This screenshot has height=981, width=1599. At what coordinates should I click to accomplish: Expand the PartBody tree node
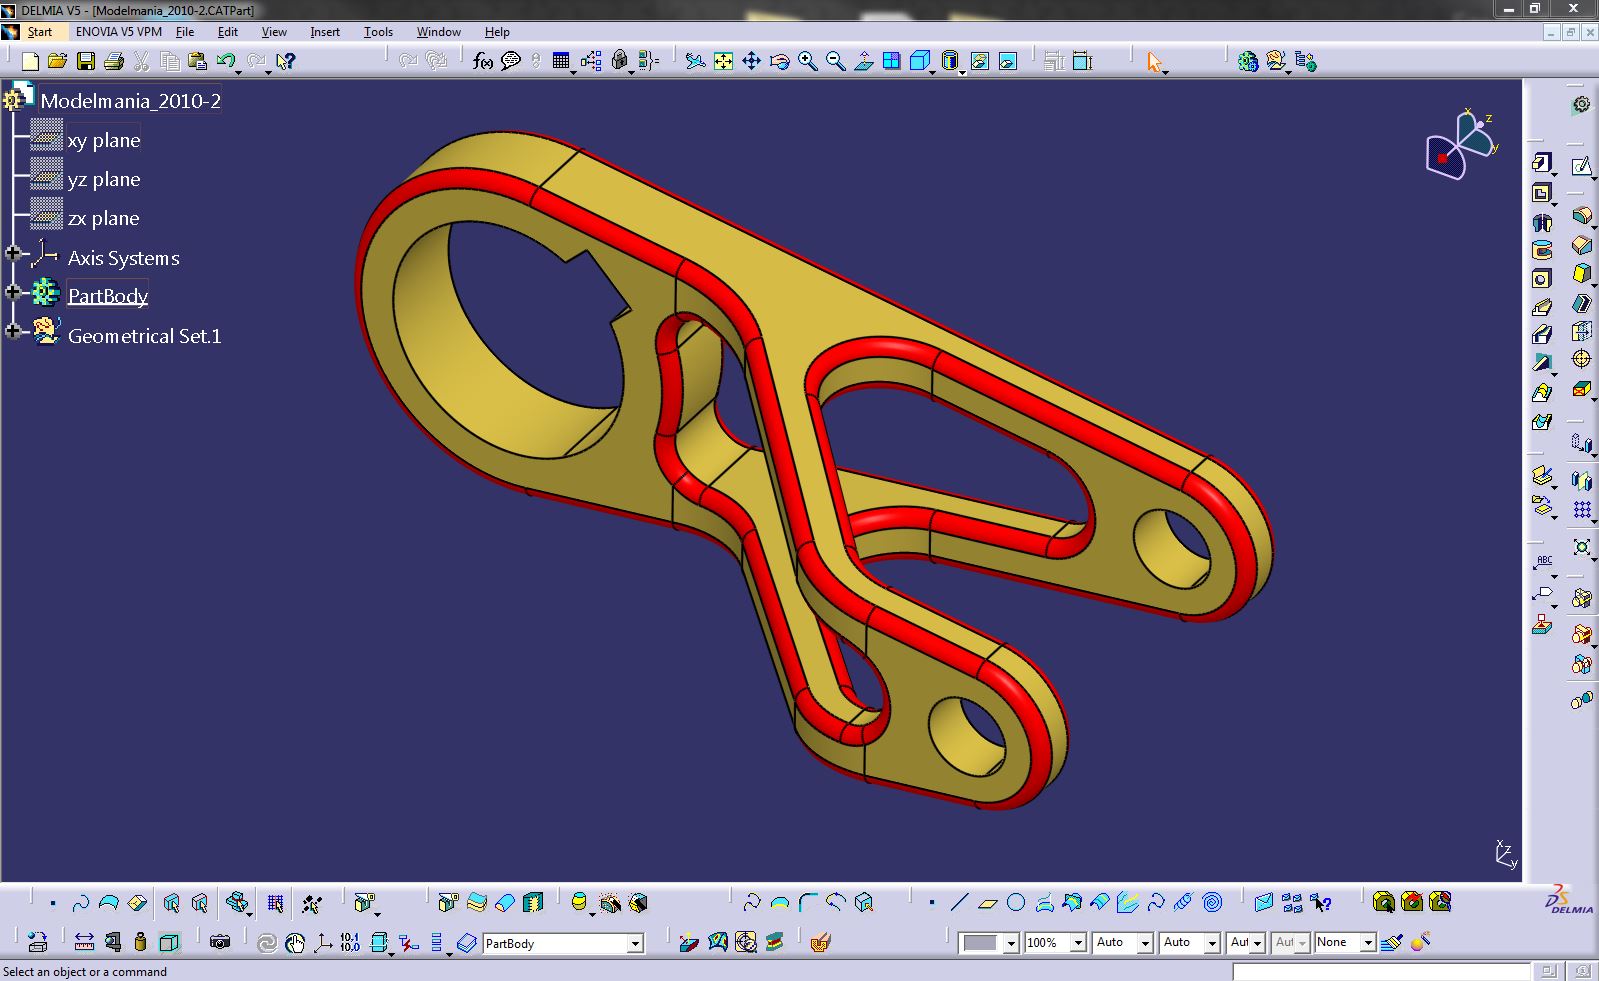(x=13, y=292)
